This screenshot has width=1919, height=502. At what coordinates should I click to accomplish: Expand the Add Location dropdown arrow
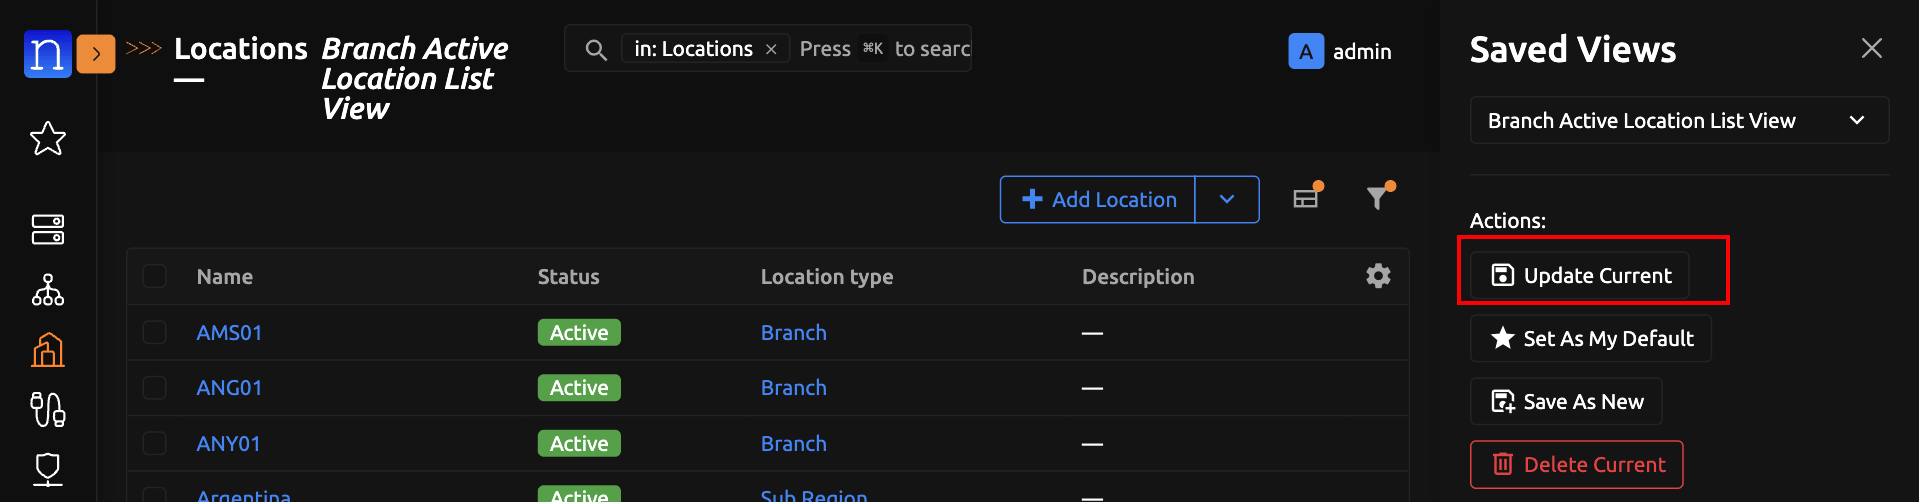1227,199
